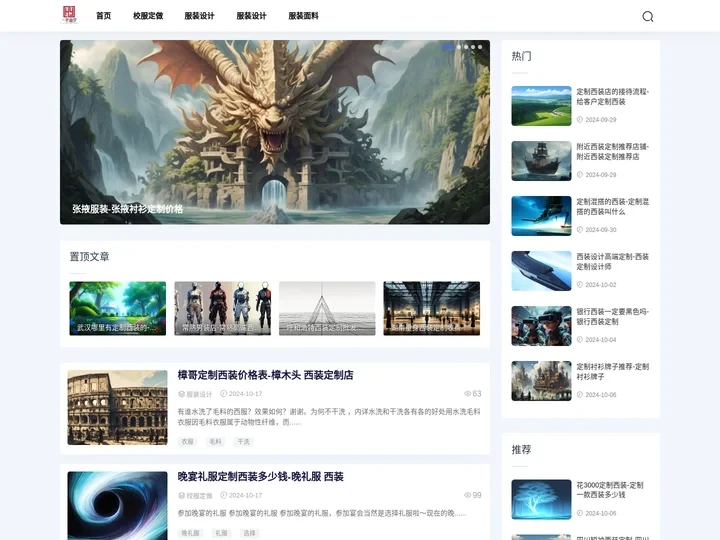Open recommended post 花3000定制西装

click(x=610, y=490)
